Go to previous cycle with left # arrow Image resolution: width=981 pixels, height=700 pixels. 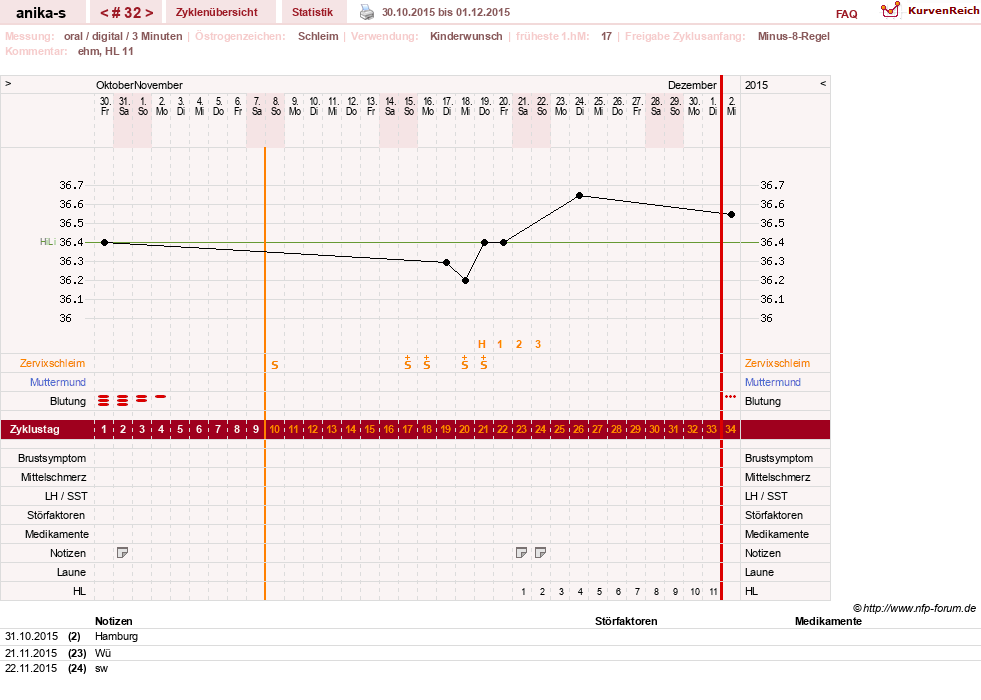point(104,13)
